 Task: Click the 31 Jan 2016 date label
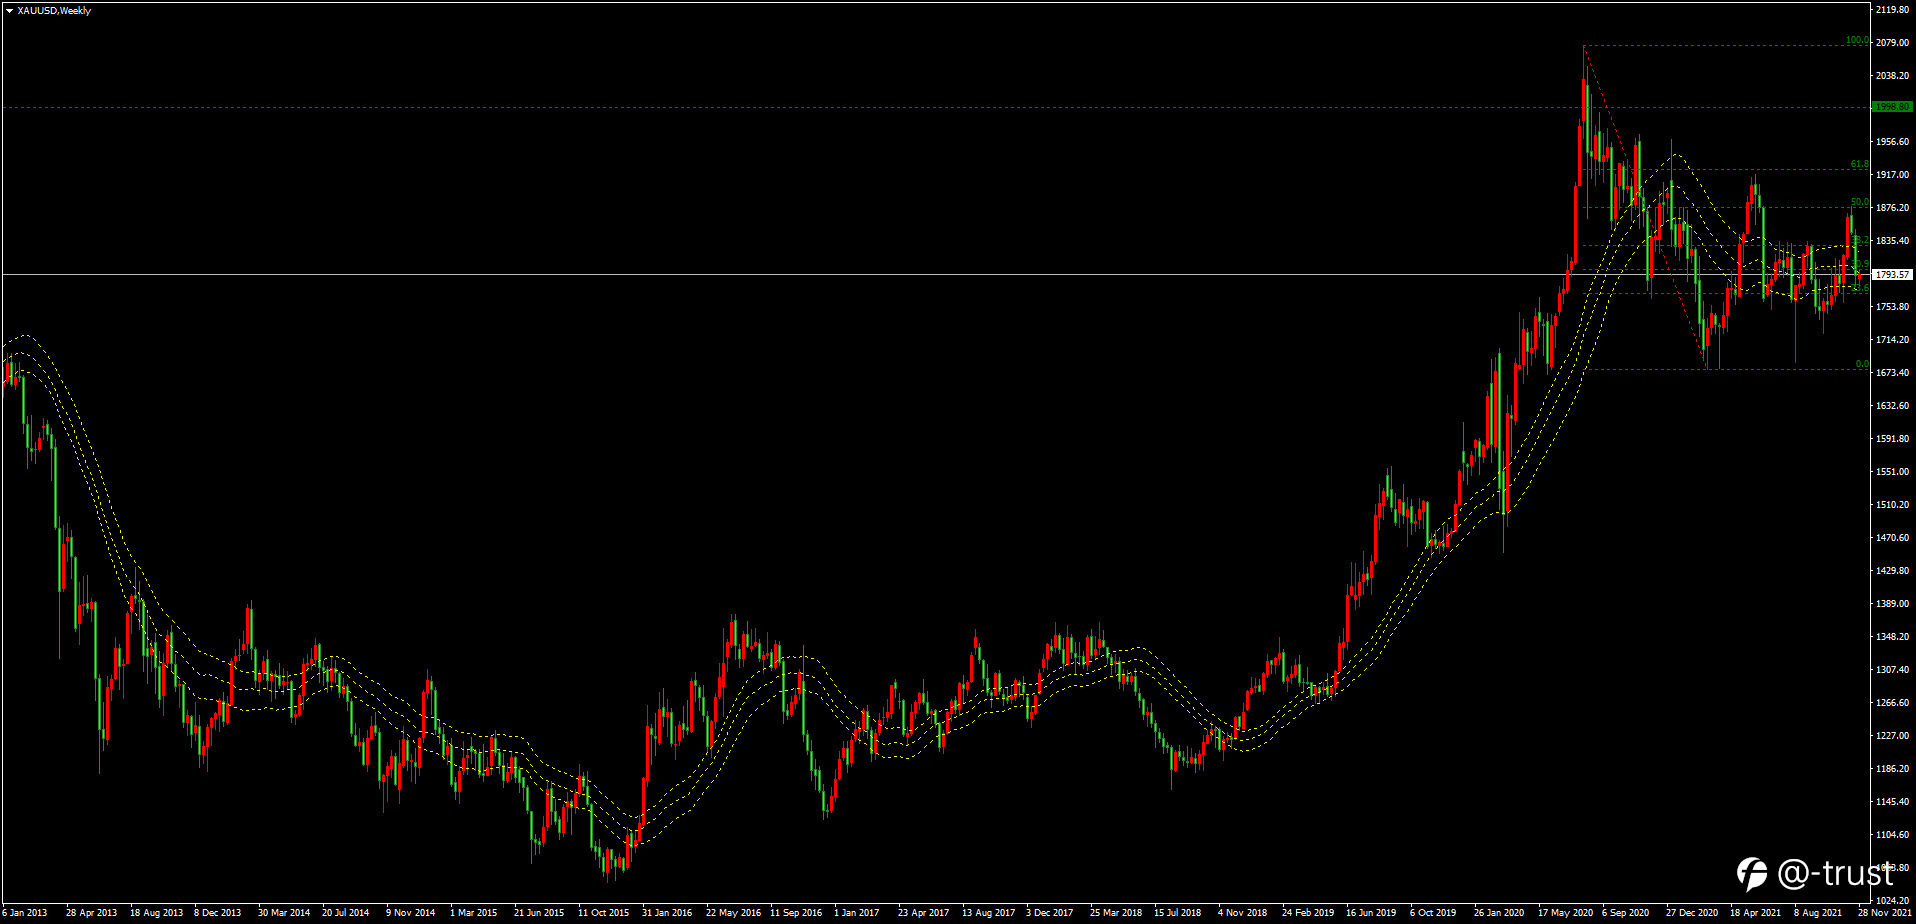667,913
